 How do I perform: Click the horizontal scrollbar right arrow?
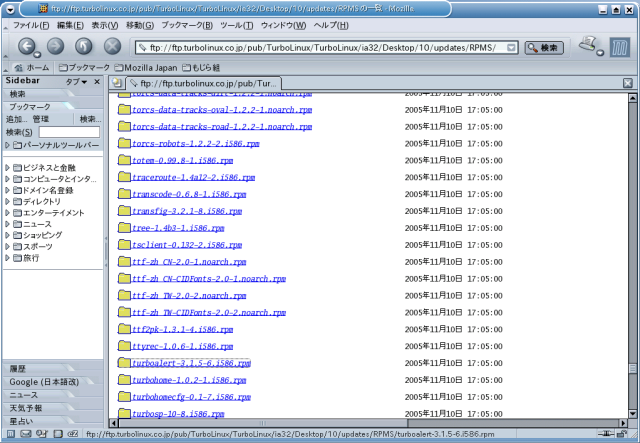click(x=623, y=423)
